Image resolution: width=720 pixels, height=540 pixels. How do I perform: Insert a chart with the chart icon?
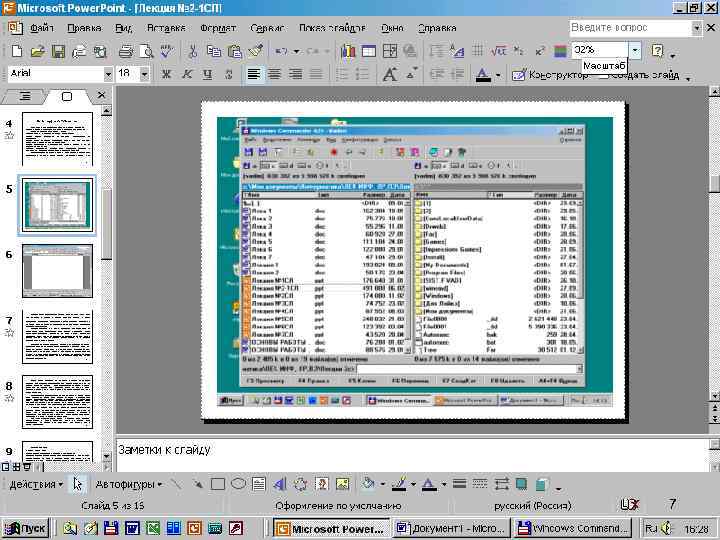point(348,51)
